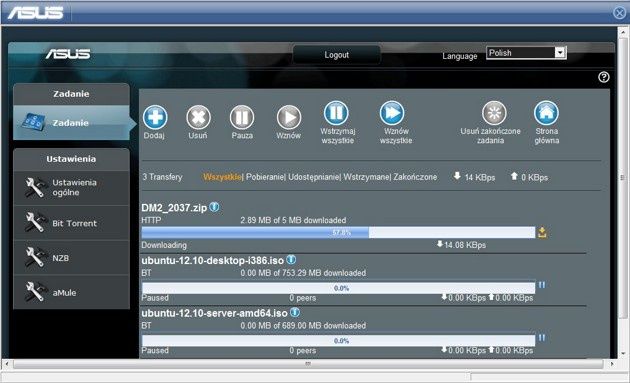Click the Ustawienia section header
This screenshot has height=383, width=630.
[x=72, y=159]
